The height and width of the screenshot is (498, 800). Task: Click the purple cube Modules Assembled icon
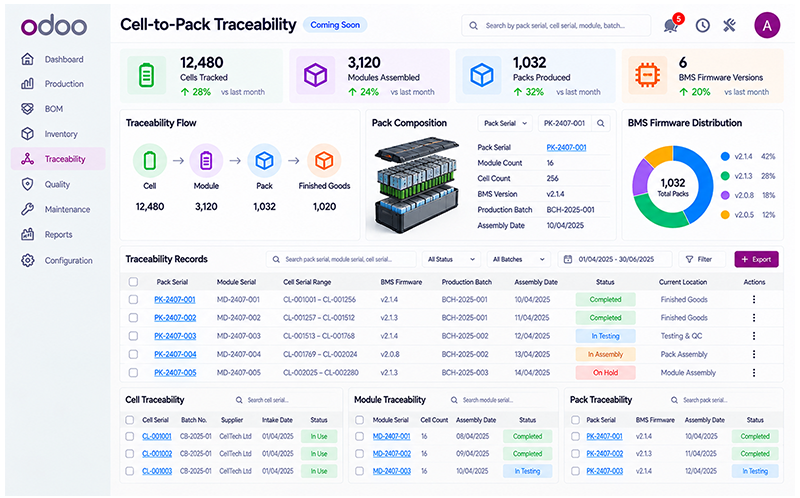click(315, 75)
